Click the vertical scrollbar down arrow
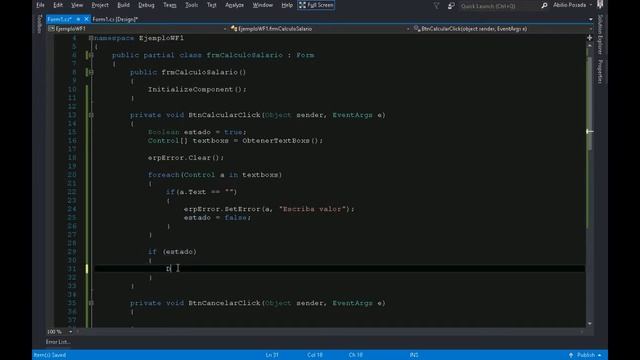Screen dimensions: 640x360 (589, 324)
